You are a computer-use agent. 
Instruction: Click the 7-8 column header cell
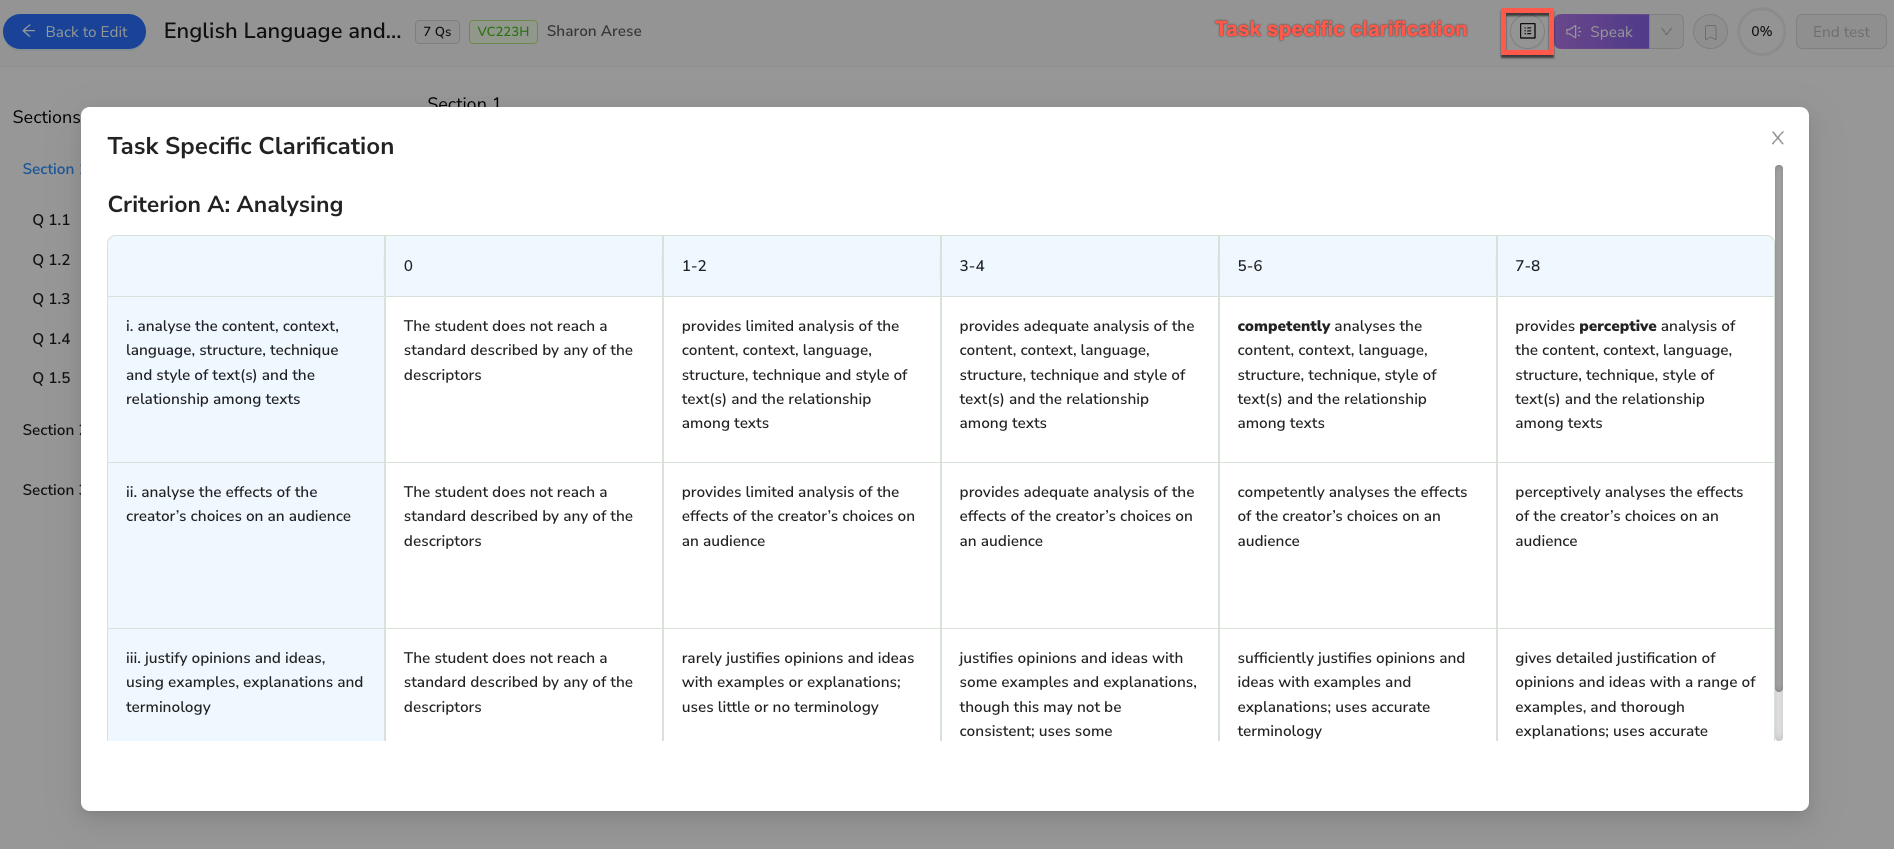tap(1634, 266)
